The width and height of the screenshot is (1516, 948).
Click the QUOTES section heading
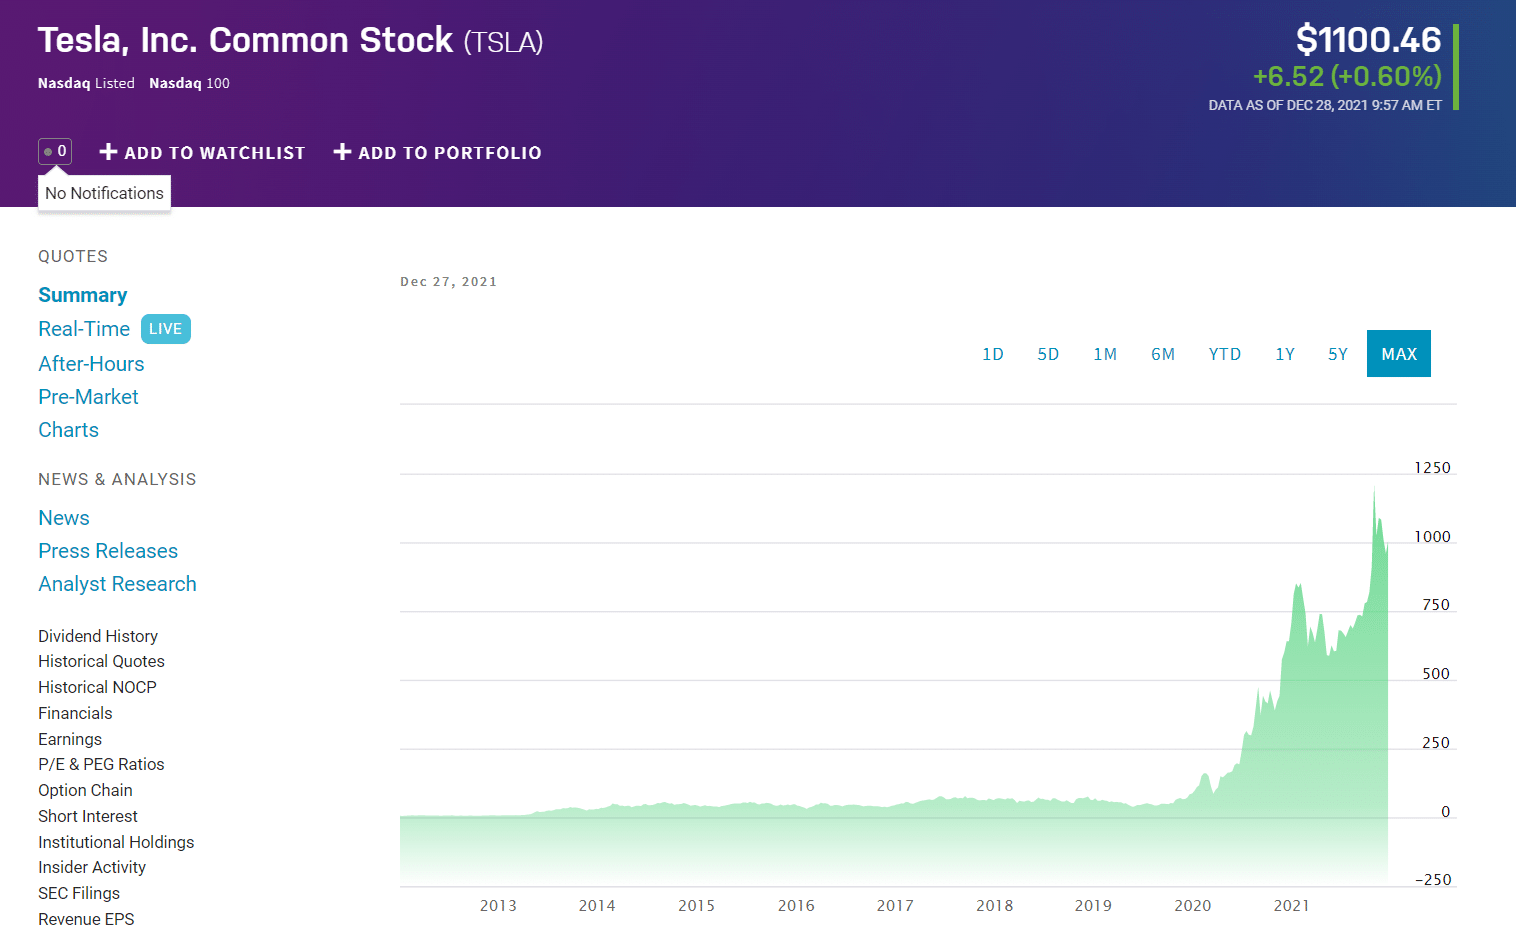click(73, 256)
